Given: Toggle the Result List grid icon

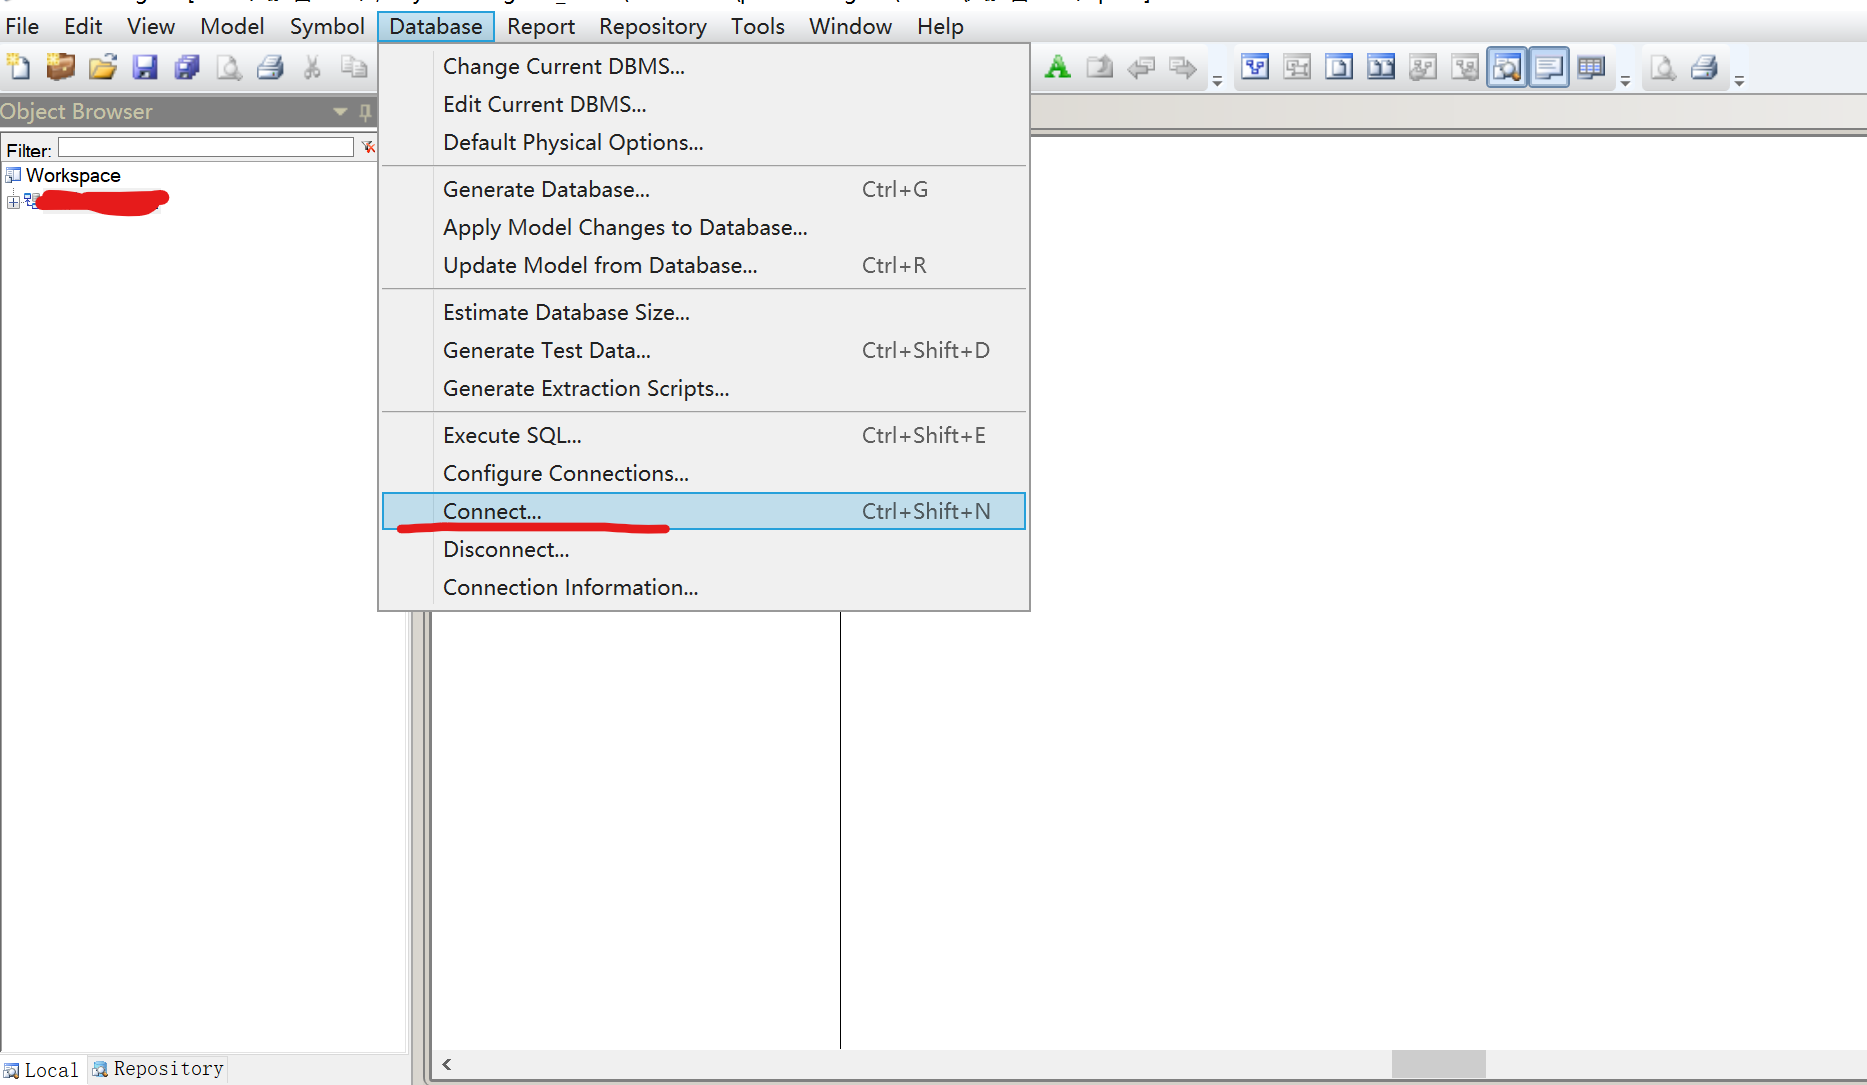Looking at the screenshot, I should click(x=1591, y=67).
